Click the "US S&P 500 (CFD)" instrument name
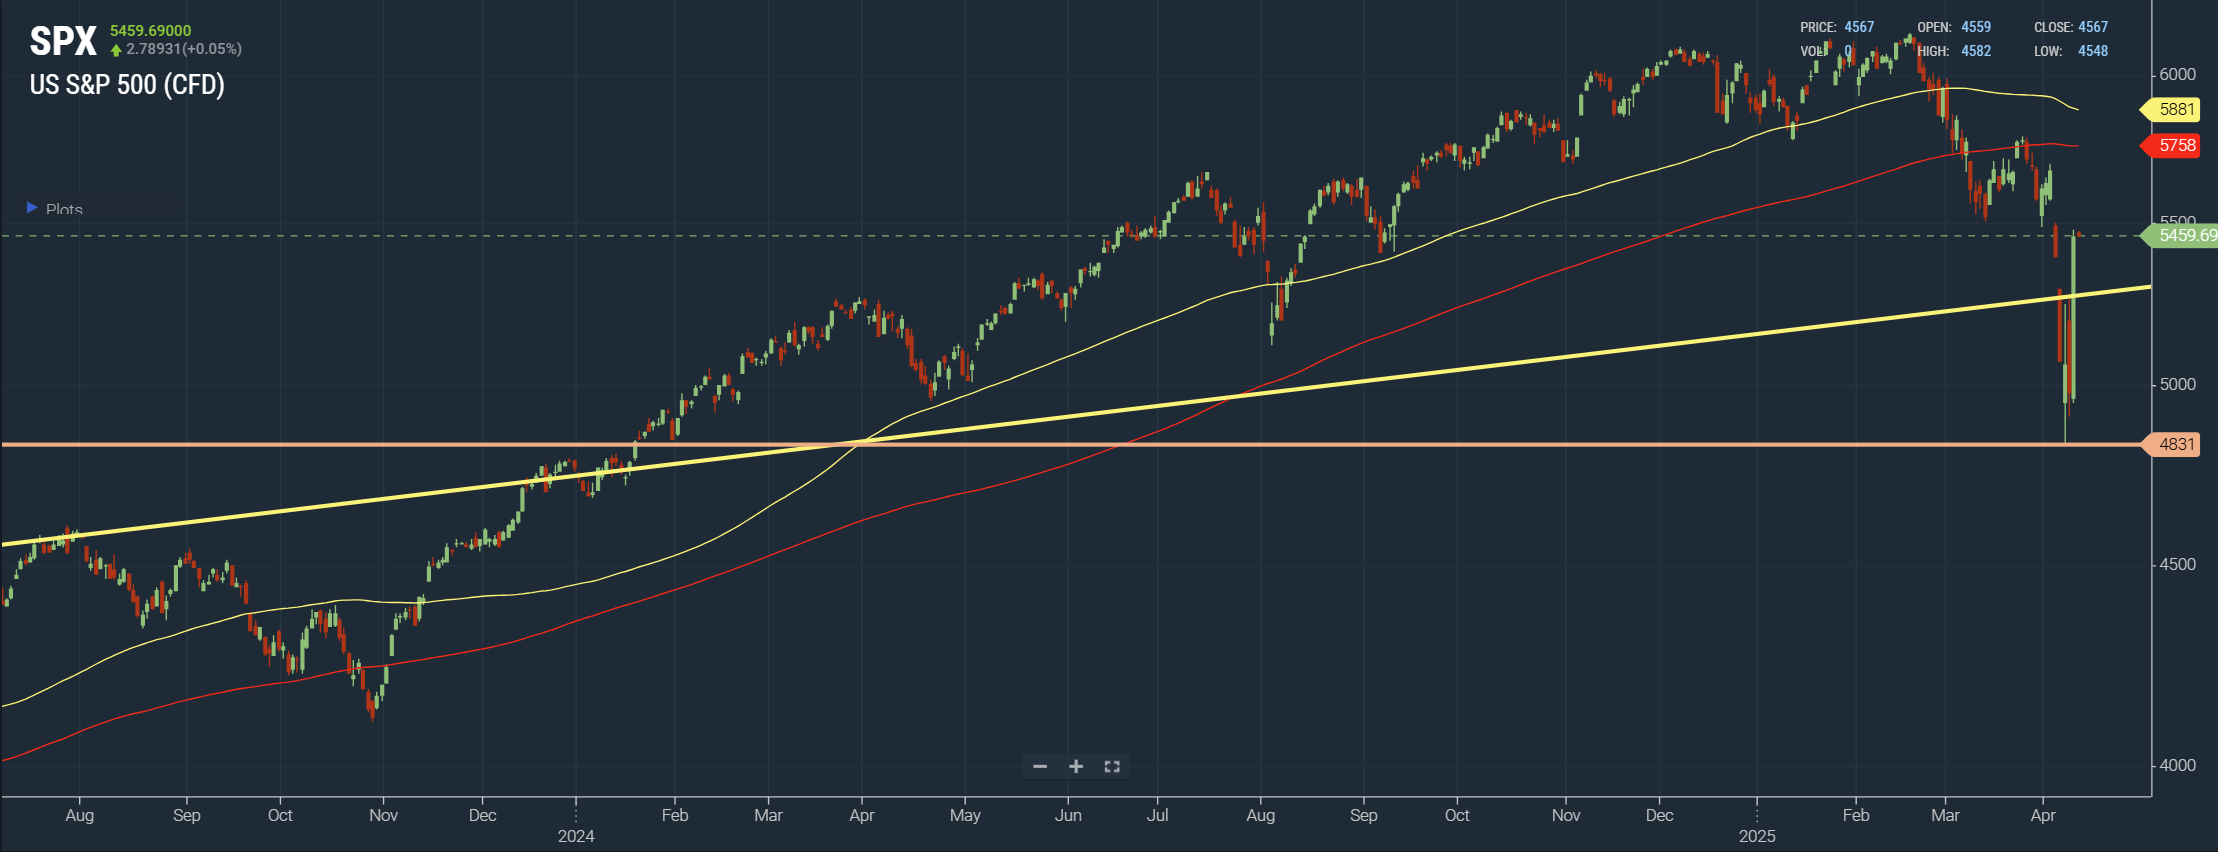The width and height of the screenshot is (2218, 852). coord(127,85)
